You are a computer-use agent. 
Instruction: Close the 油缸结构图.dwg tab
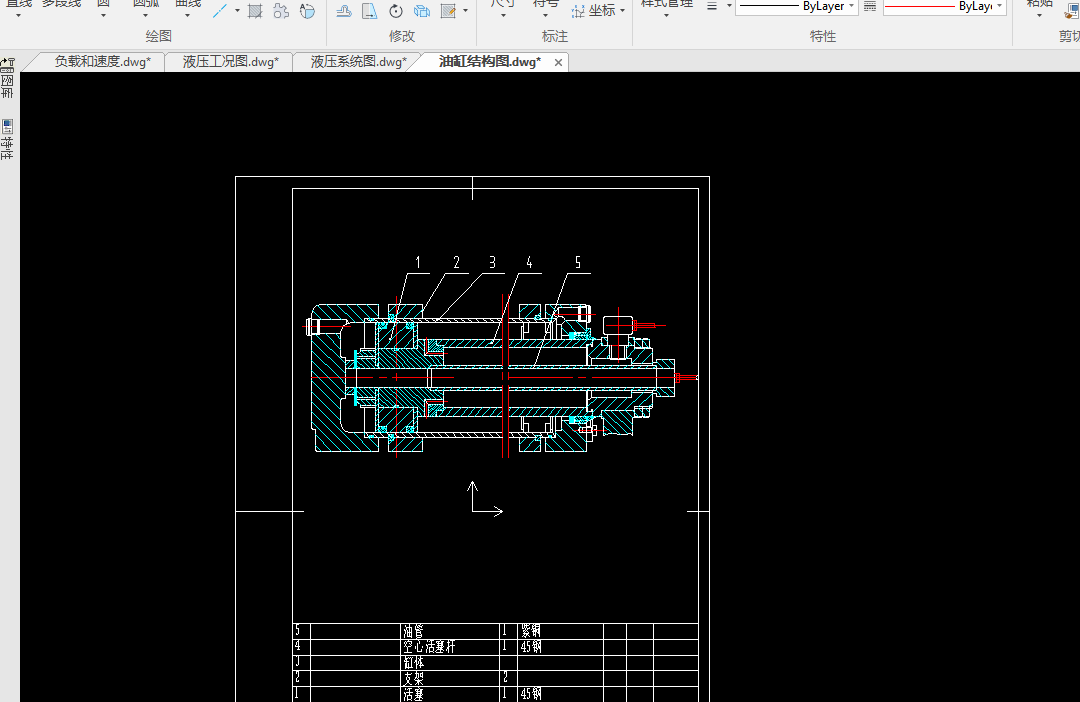click(559, 62)
